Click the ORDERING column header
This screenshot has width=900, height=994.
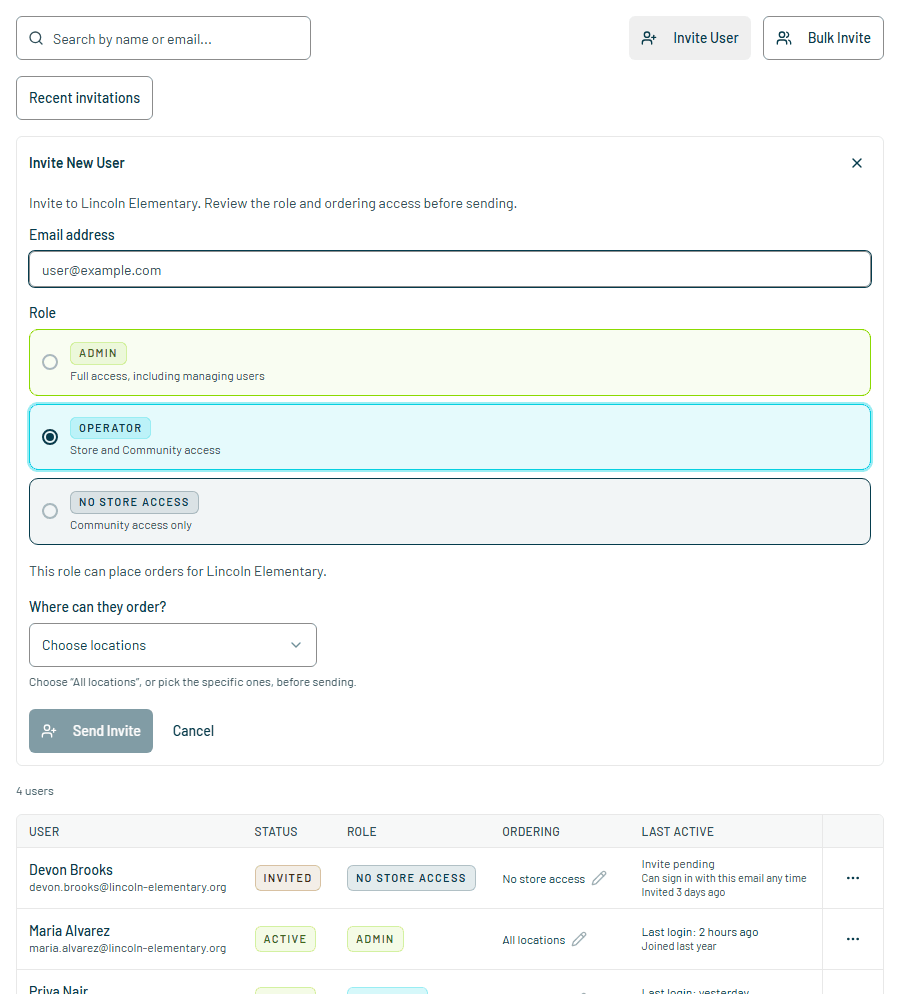click(x=530, y=832)
